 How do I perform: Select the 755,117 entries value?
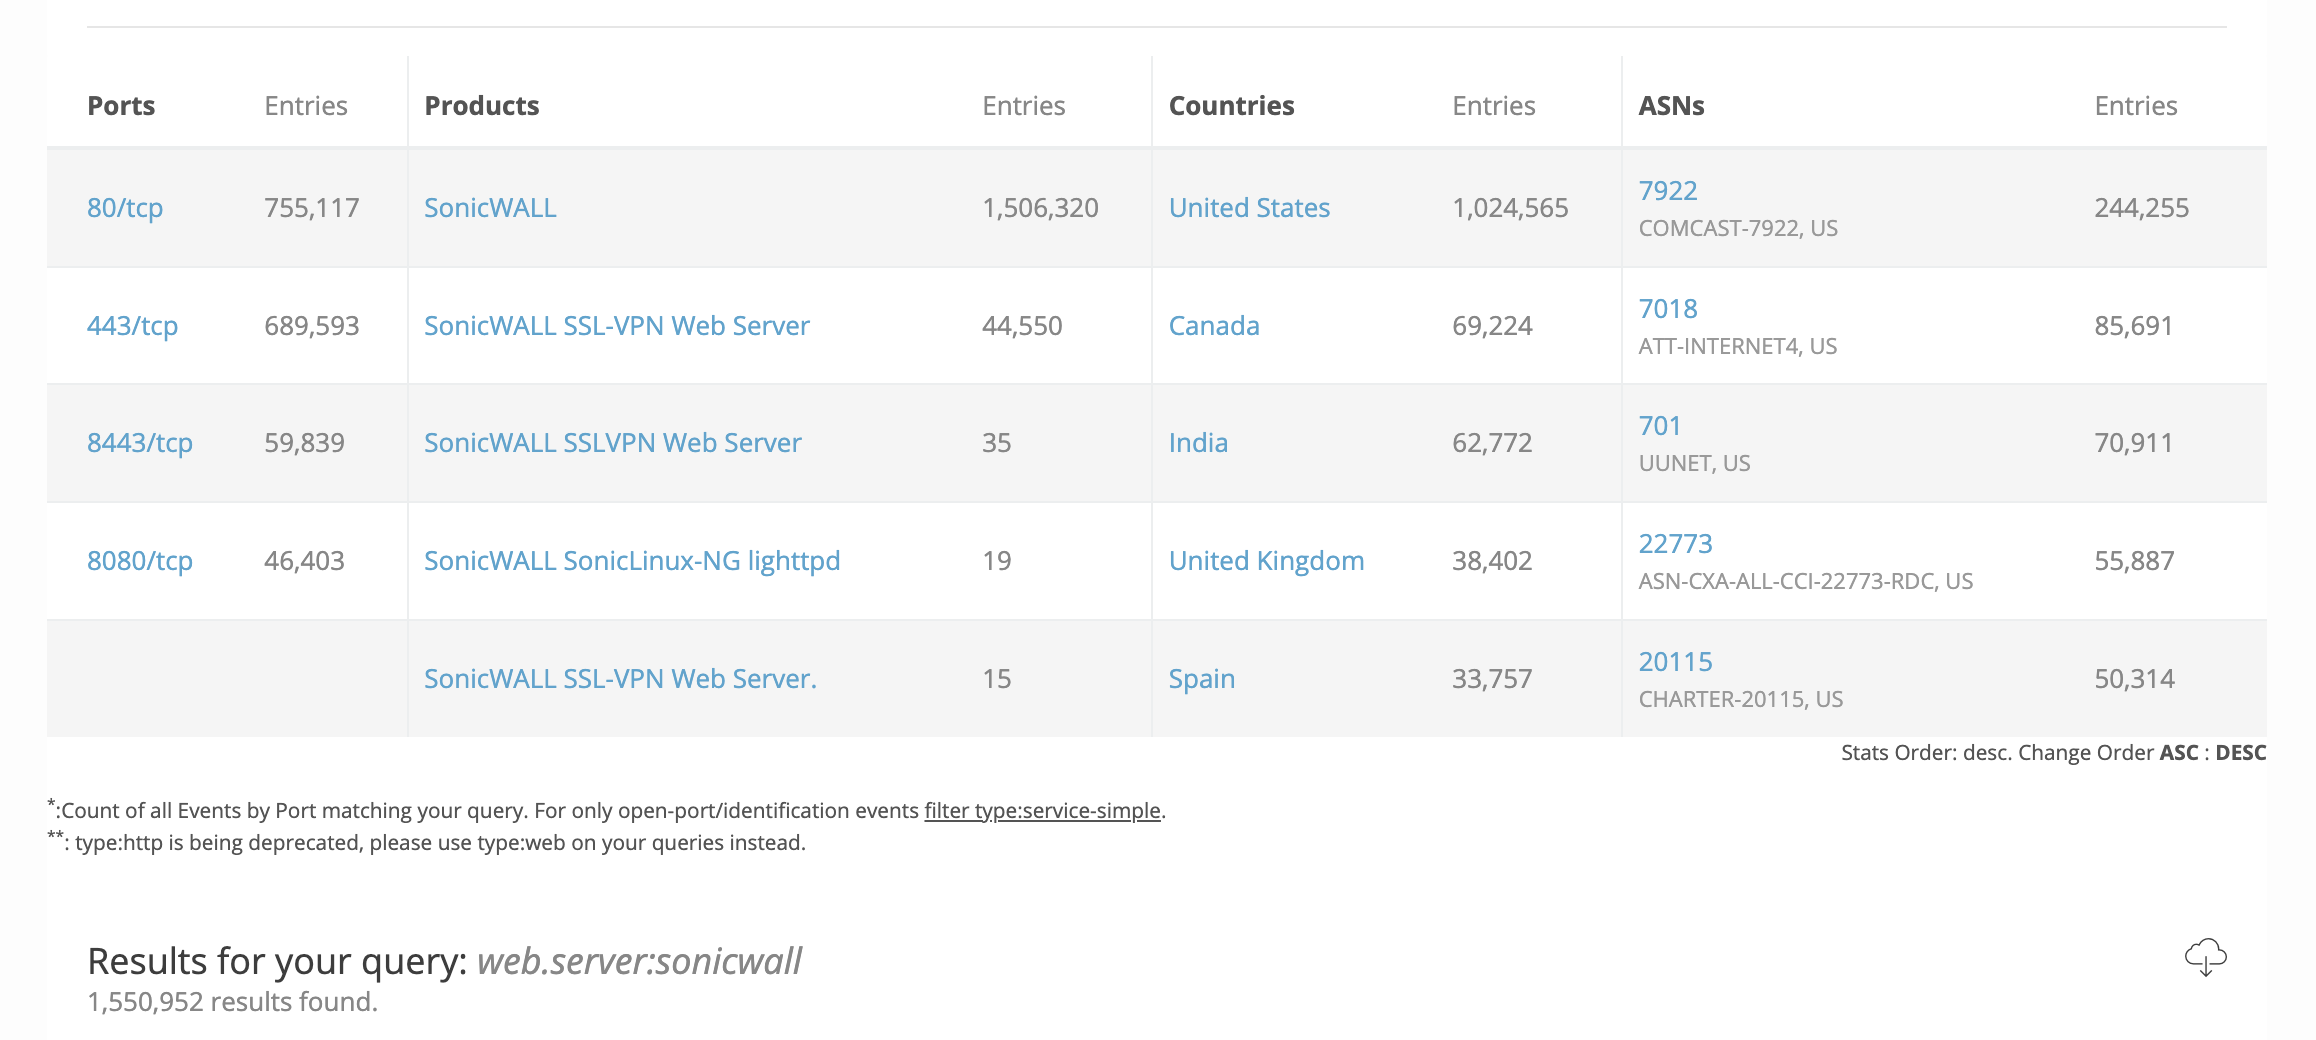[x=311, y=208]
